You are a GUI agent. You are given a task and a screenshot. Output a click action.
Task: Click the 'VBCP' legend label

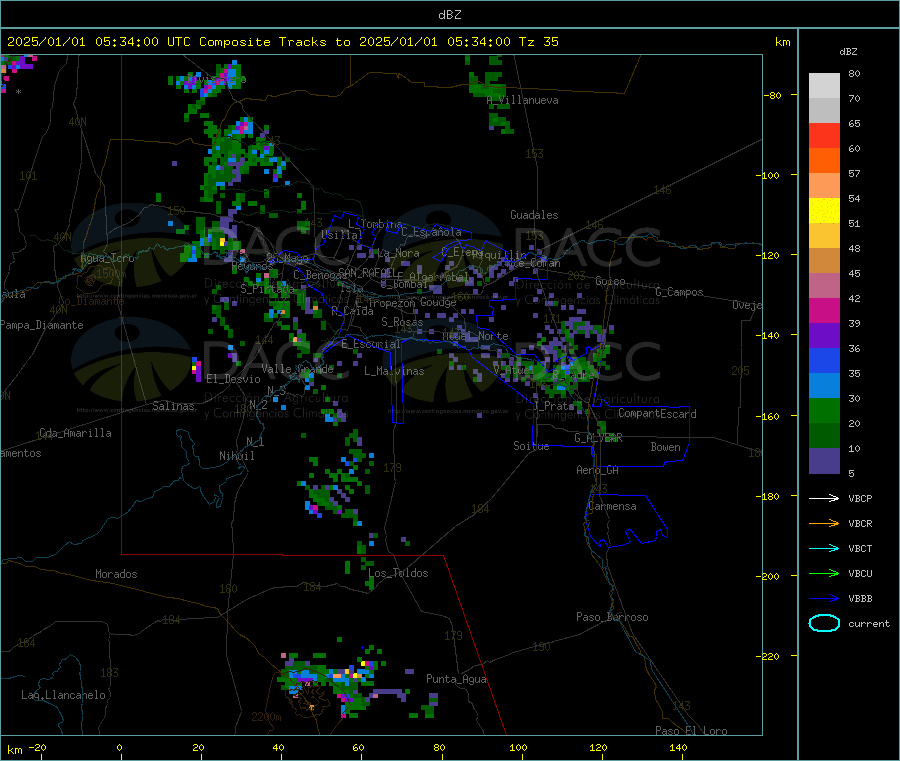point(860,498)
